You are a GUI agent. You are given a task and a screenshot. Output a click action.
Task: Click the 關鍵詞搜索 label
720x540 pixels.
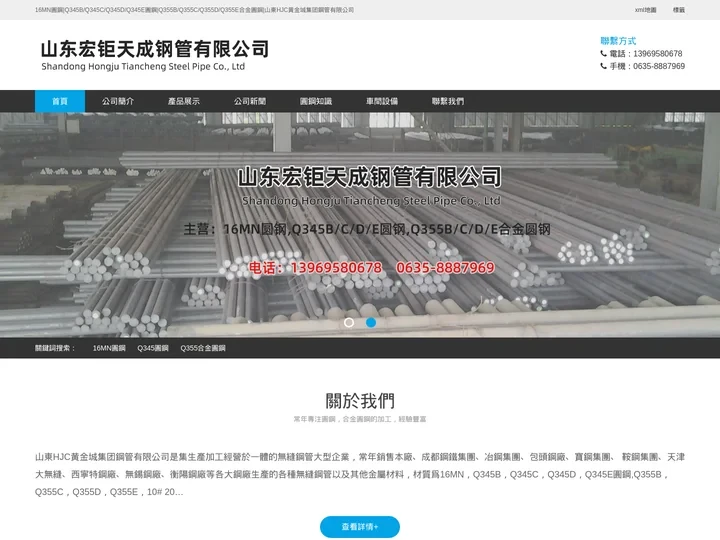point(55,348)
